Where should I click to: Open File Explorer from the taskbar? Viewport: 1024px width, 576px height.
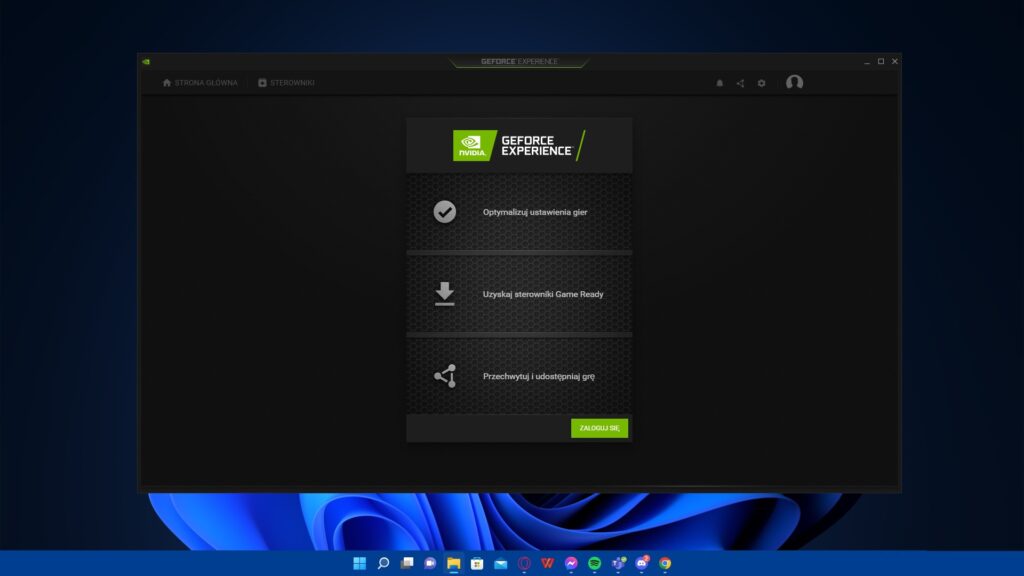pyautogui.click(x=454, y=563)
